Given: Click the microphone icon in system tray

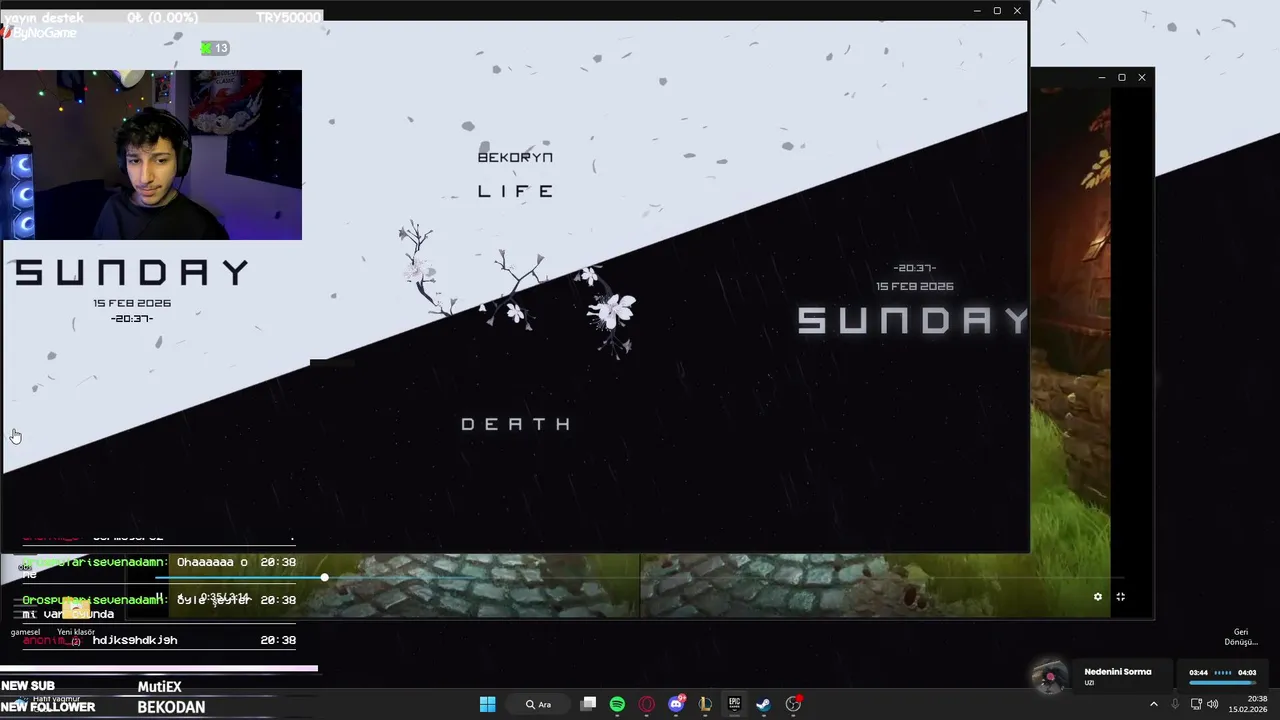Looking at the screenshot, I should point(1175,704).
